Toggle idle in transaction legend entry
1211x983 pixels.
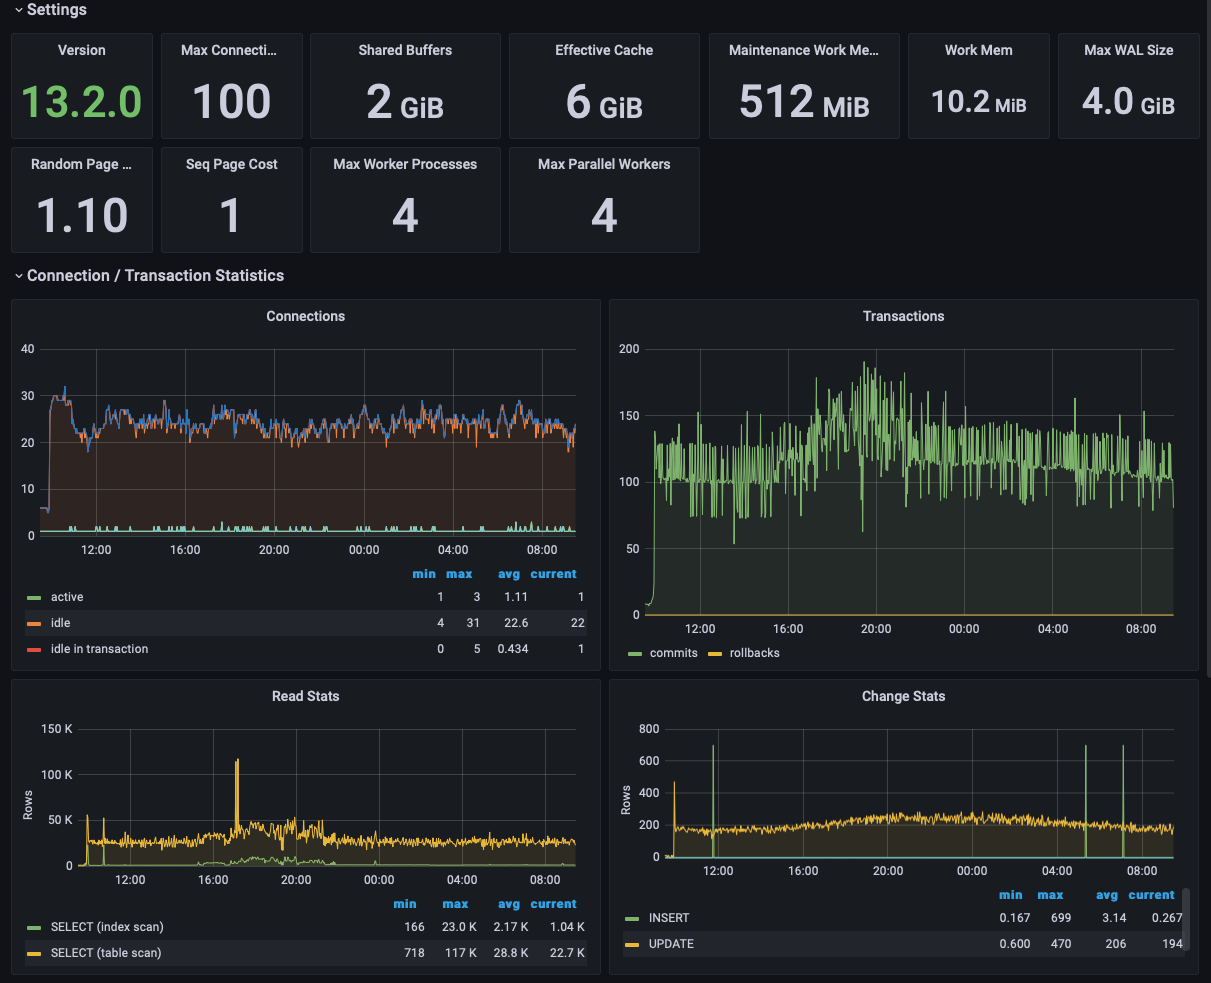click(99, 649)
